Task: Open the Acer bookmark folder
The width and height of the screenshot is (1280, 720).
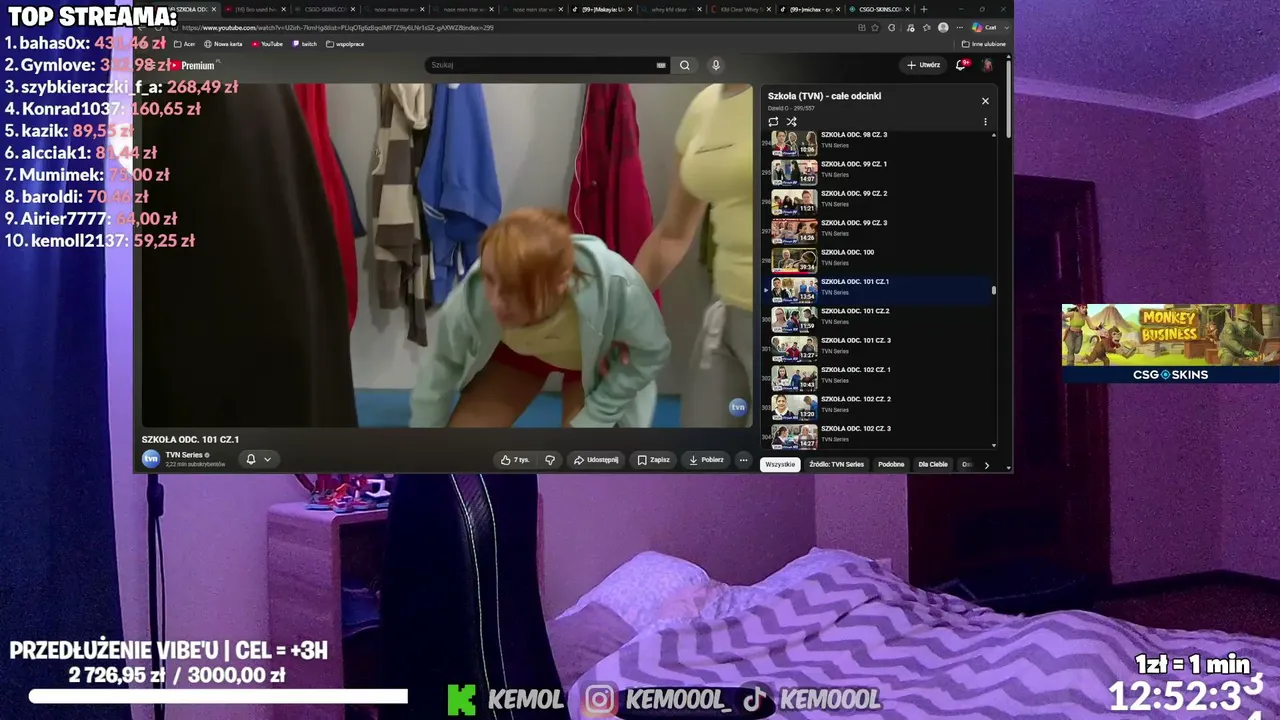Action: point(184,44)
